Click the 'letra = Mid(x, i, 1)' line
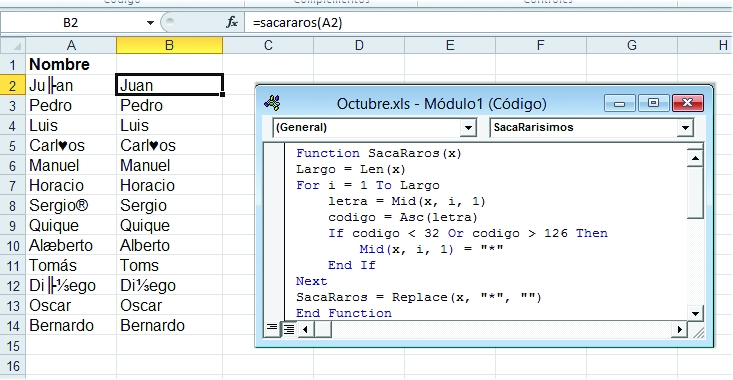This screenshot has width=733, height=380. pos(407,201)
